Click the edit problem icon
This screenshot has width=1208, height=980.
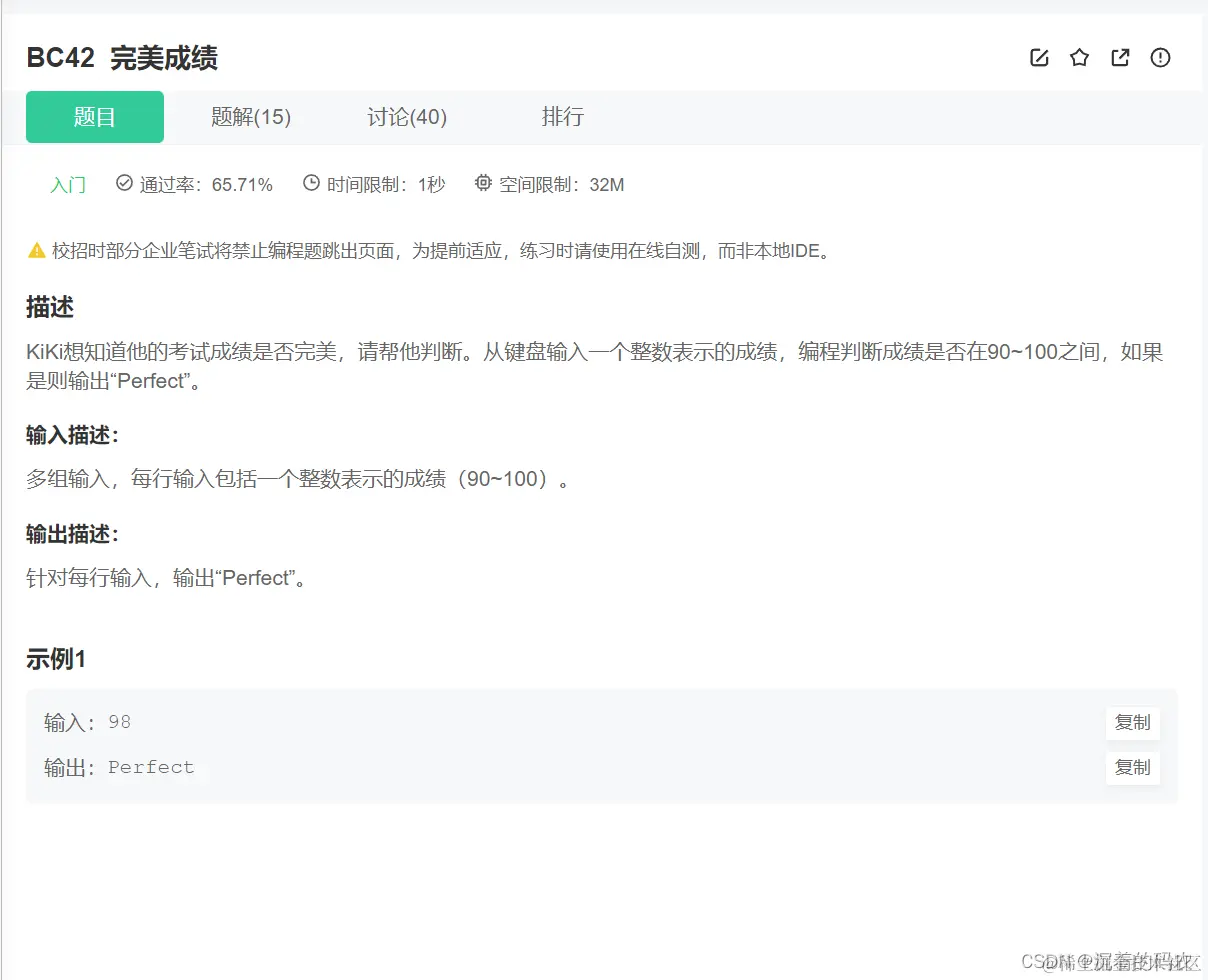coord(1039,58)
